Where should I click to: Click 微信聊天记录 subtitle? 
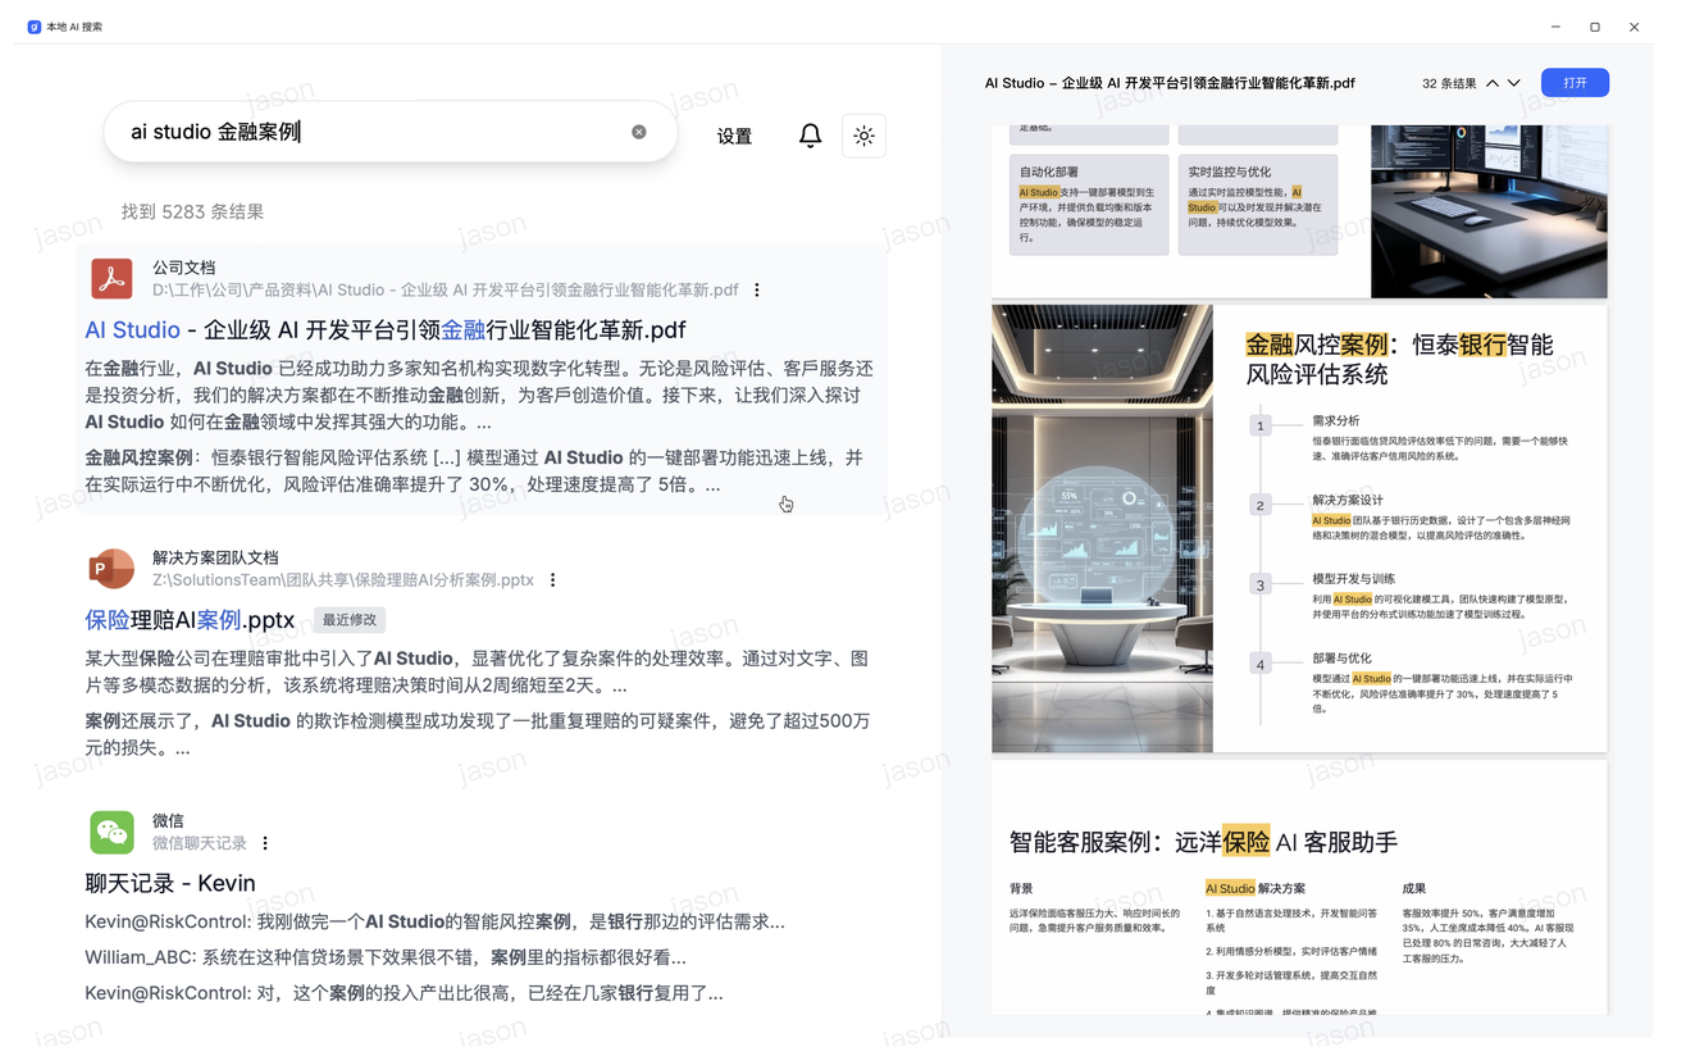[x=199, y=843]
